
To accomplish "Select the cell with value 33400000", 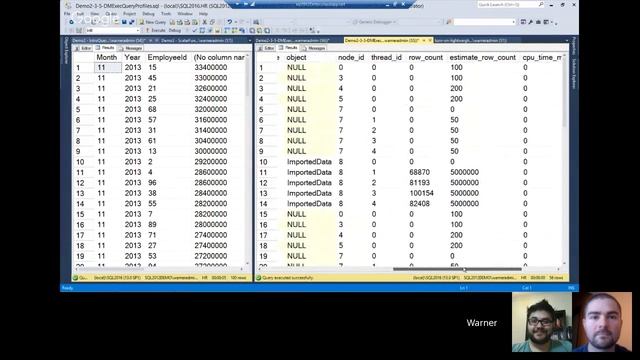I will point(211,68).
